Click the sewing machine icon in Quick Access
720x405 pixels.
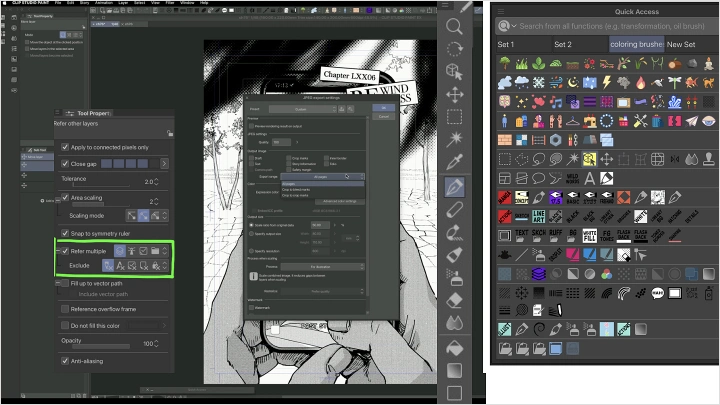click(590, 121)
